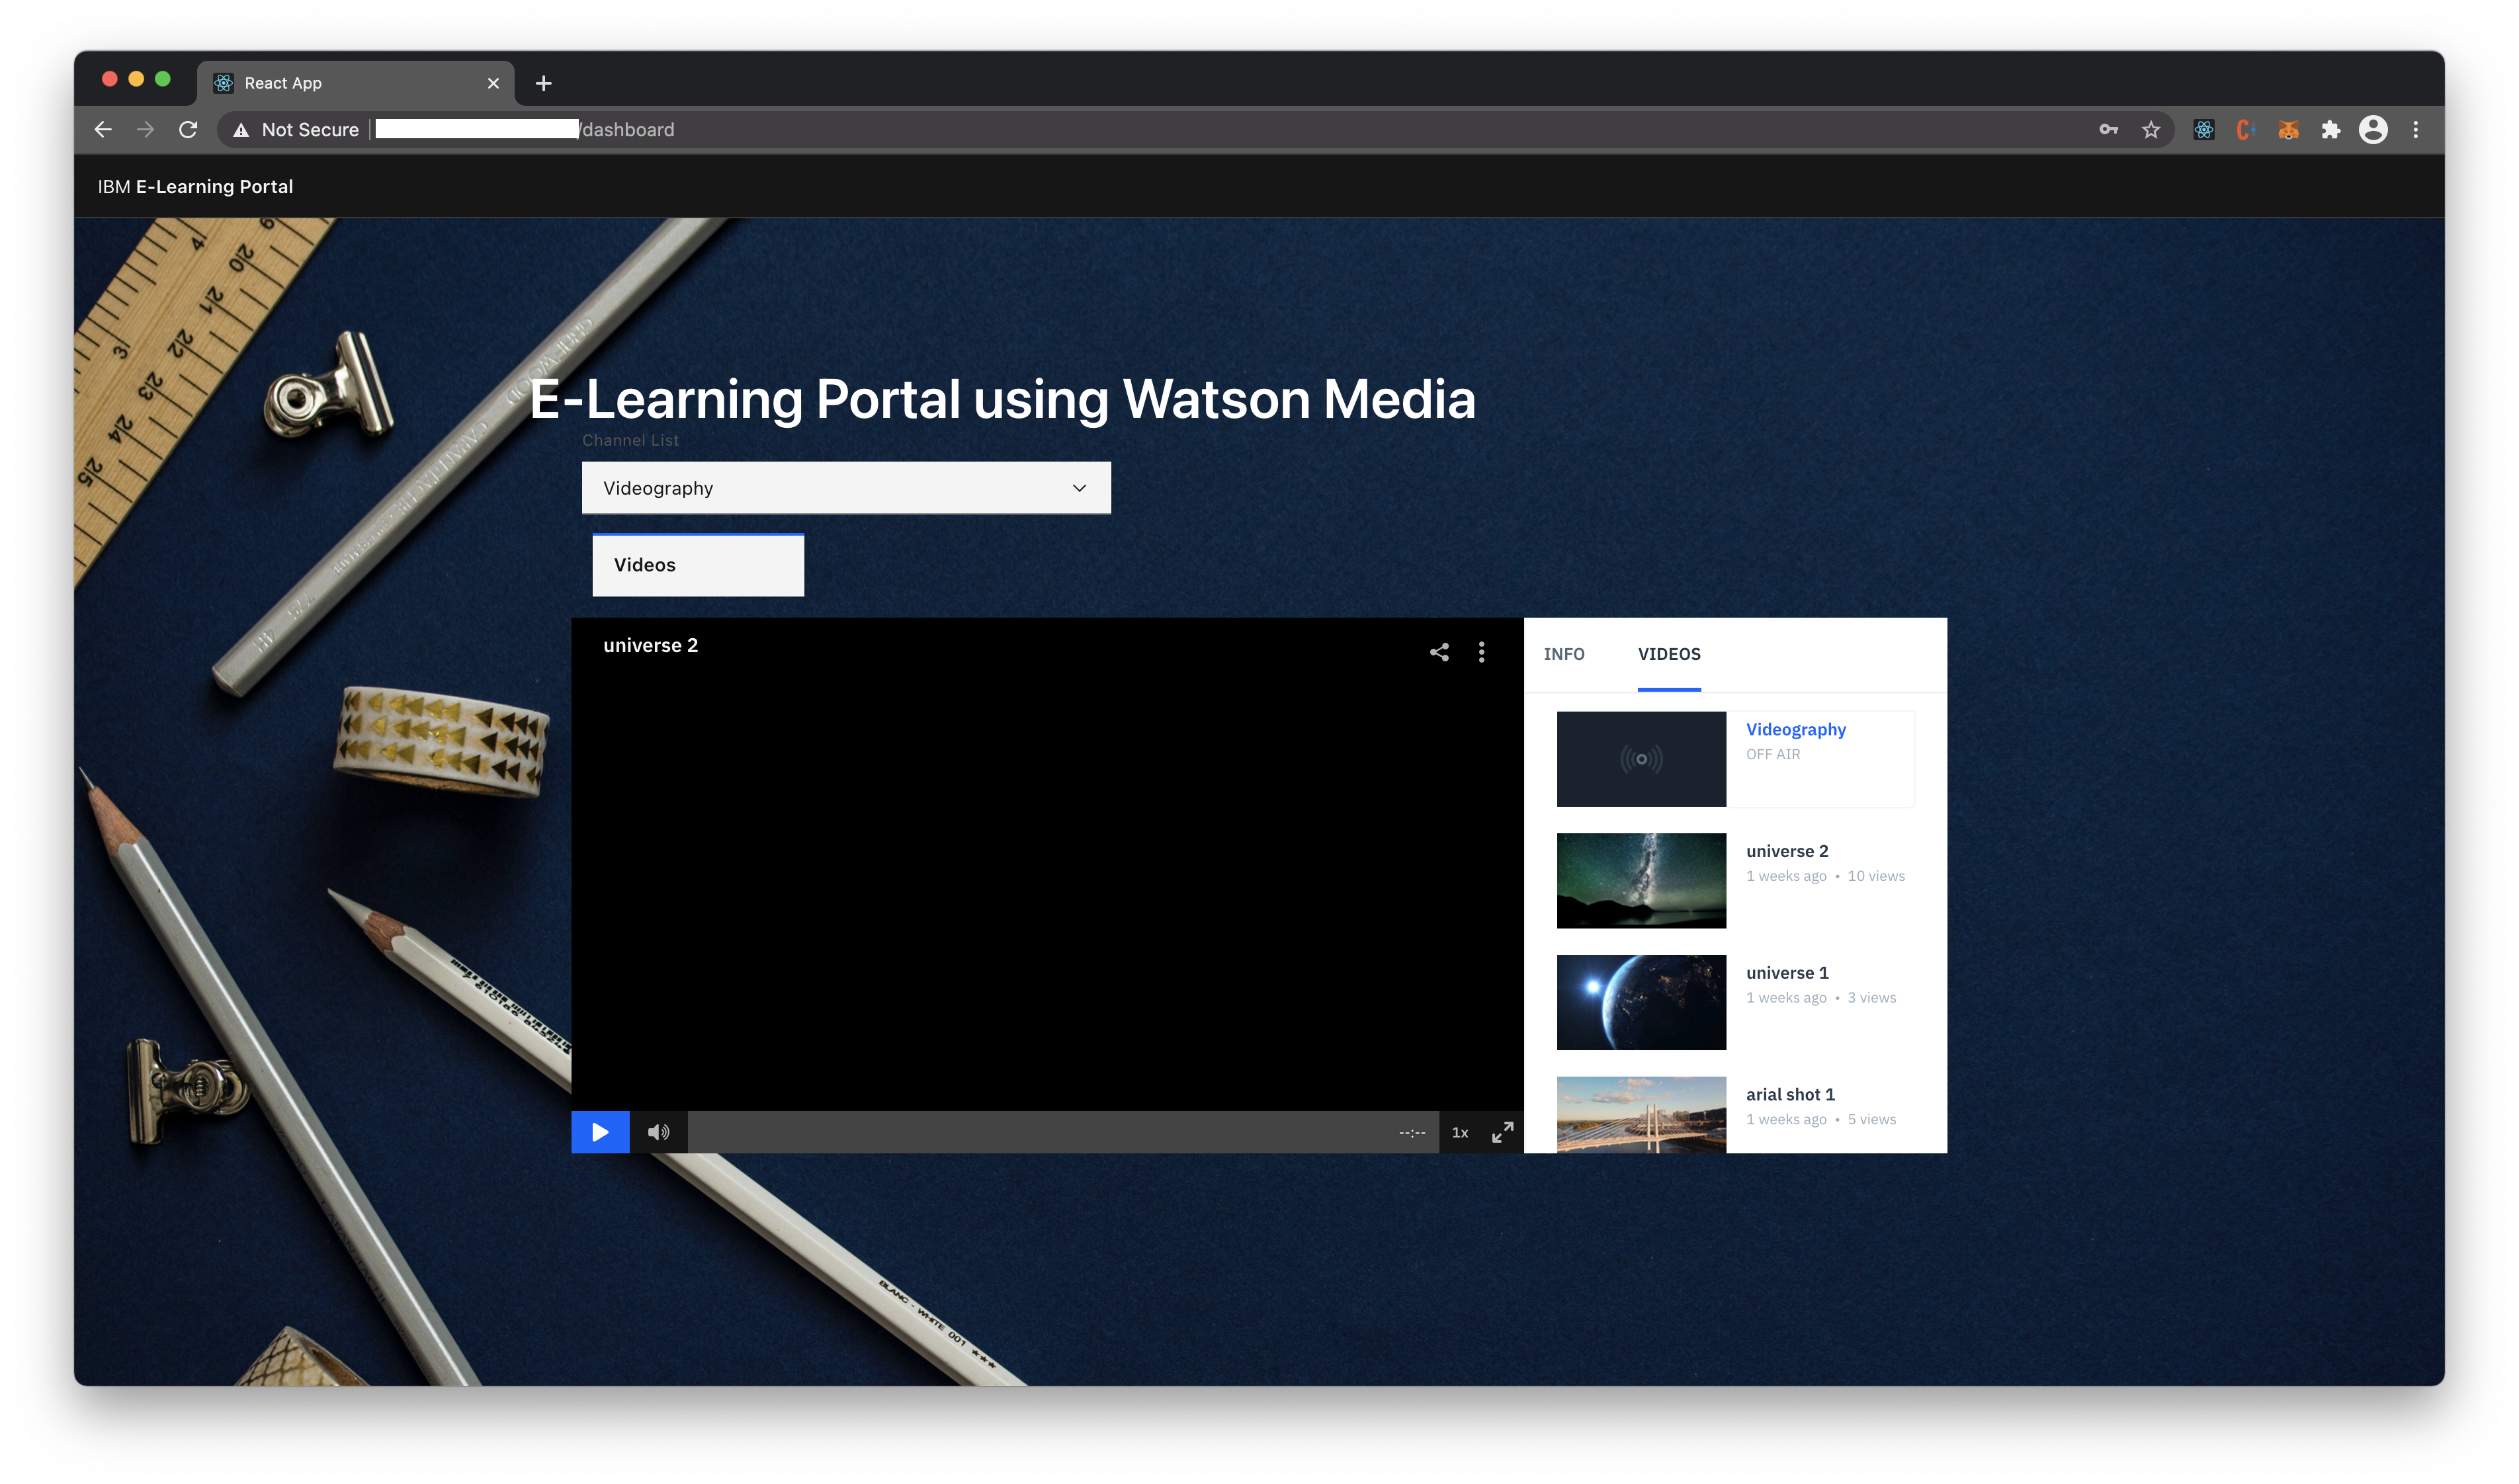
Task: Expand the Videography channel list dropdown
Action: [846, 488]
